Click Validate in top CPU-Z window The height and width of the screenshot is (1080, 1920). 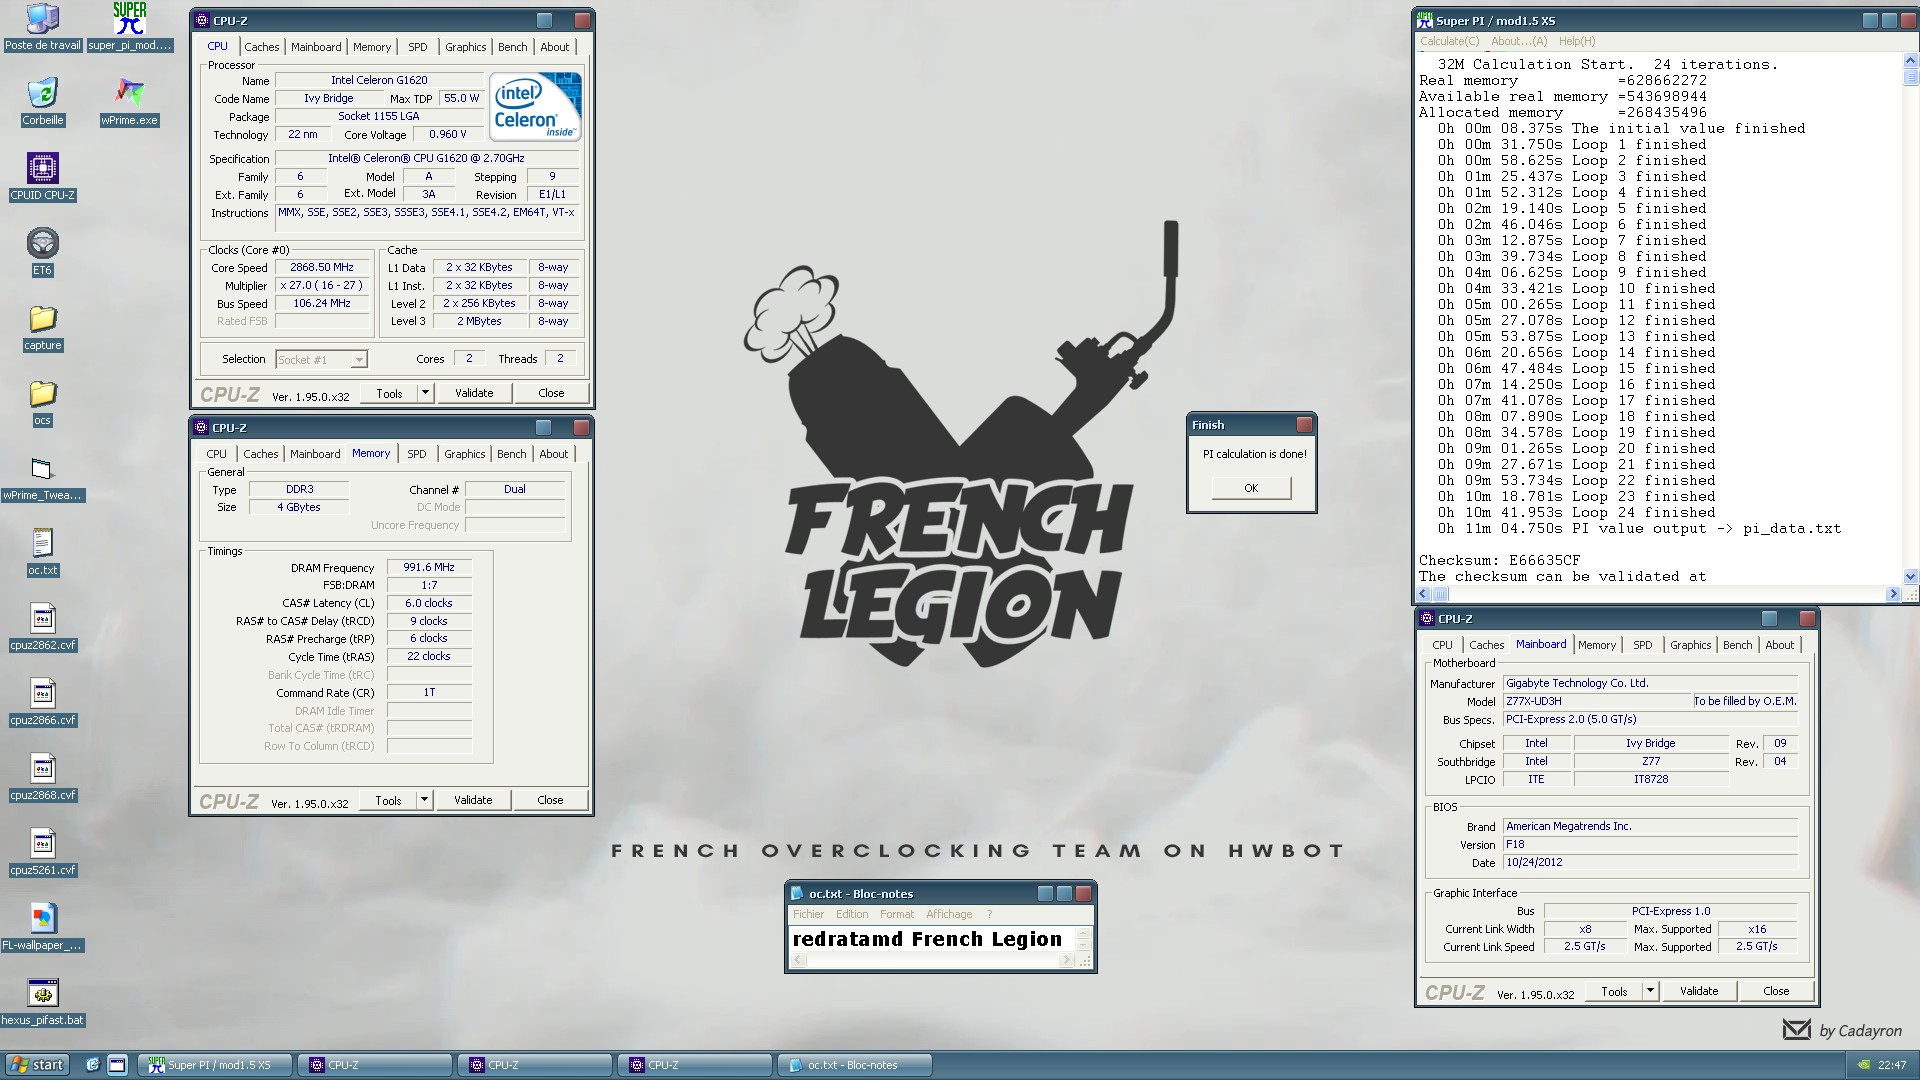pyautogui.click(x=474, y=393)
